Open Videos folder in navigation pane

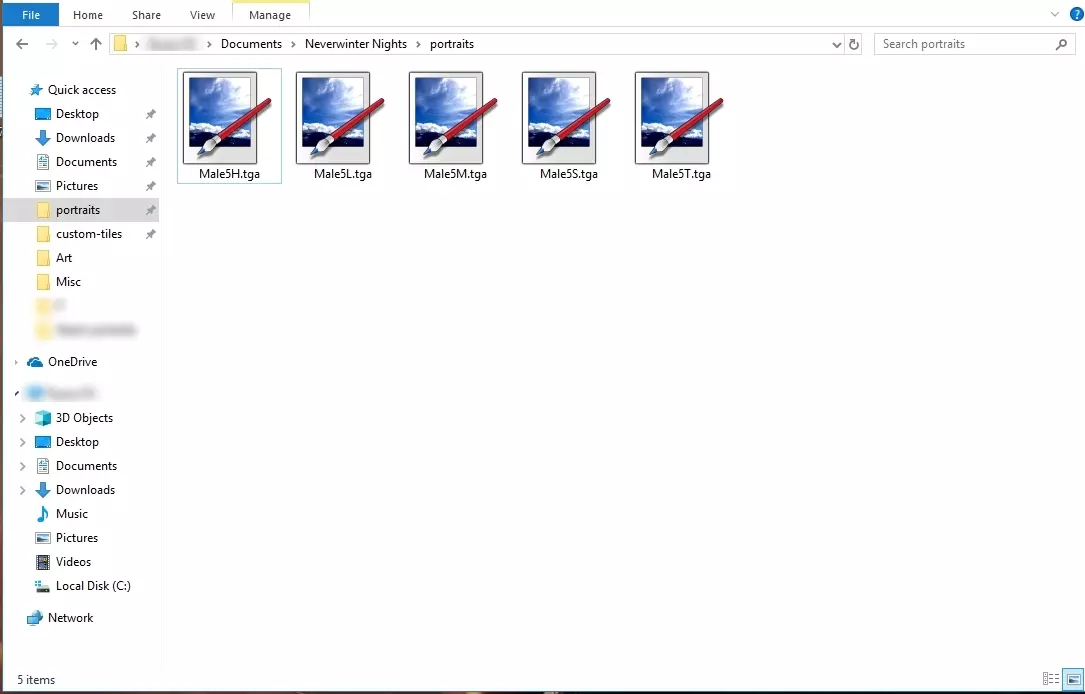73,562
